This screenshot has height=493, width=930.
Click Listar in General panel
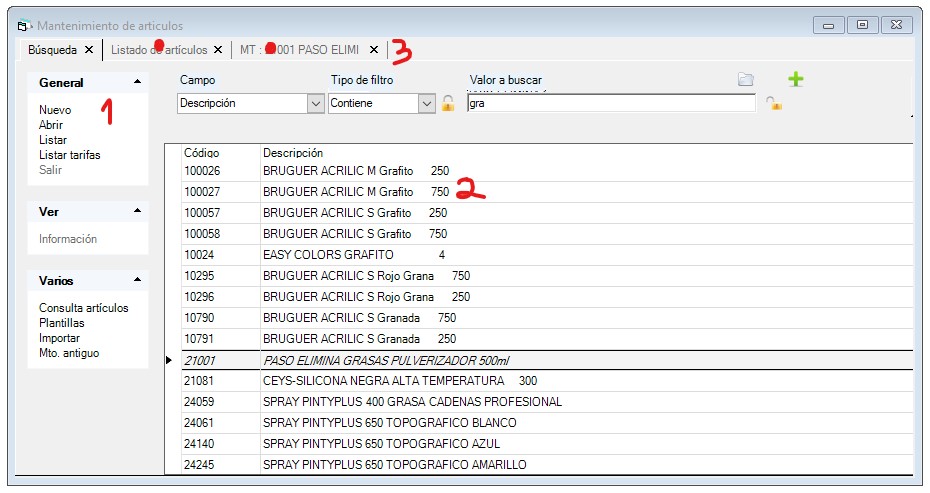tap(53, 140)
